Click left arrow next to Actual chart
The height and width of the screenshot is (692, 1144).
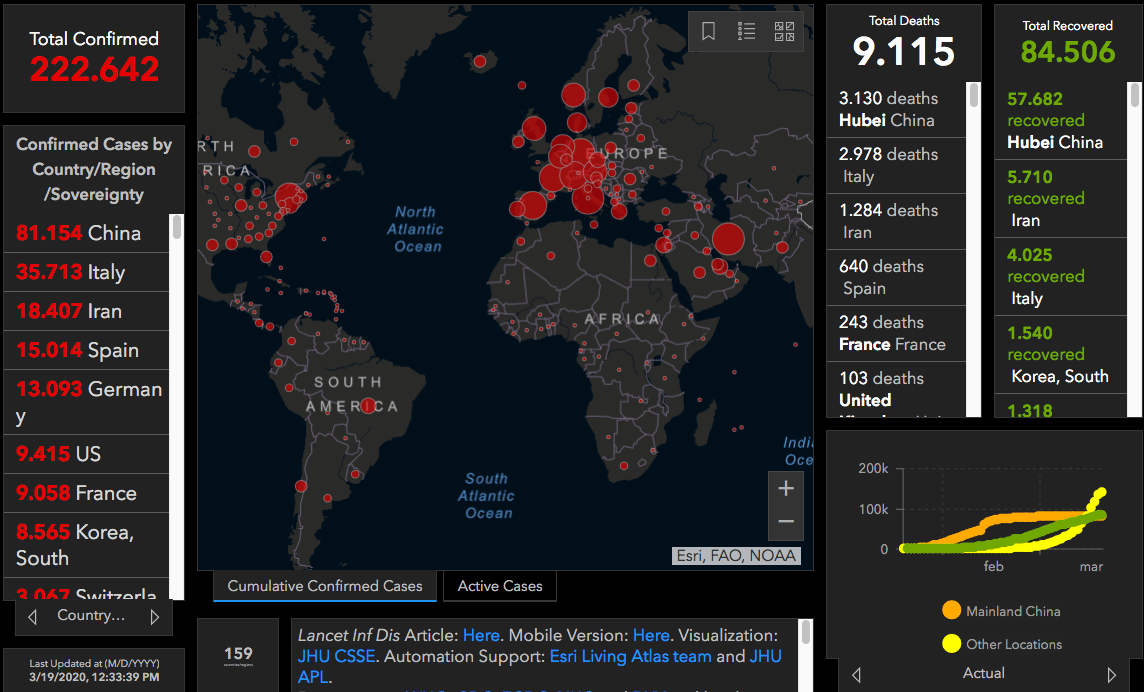(857, 674)
